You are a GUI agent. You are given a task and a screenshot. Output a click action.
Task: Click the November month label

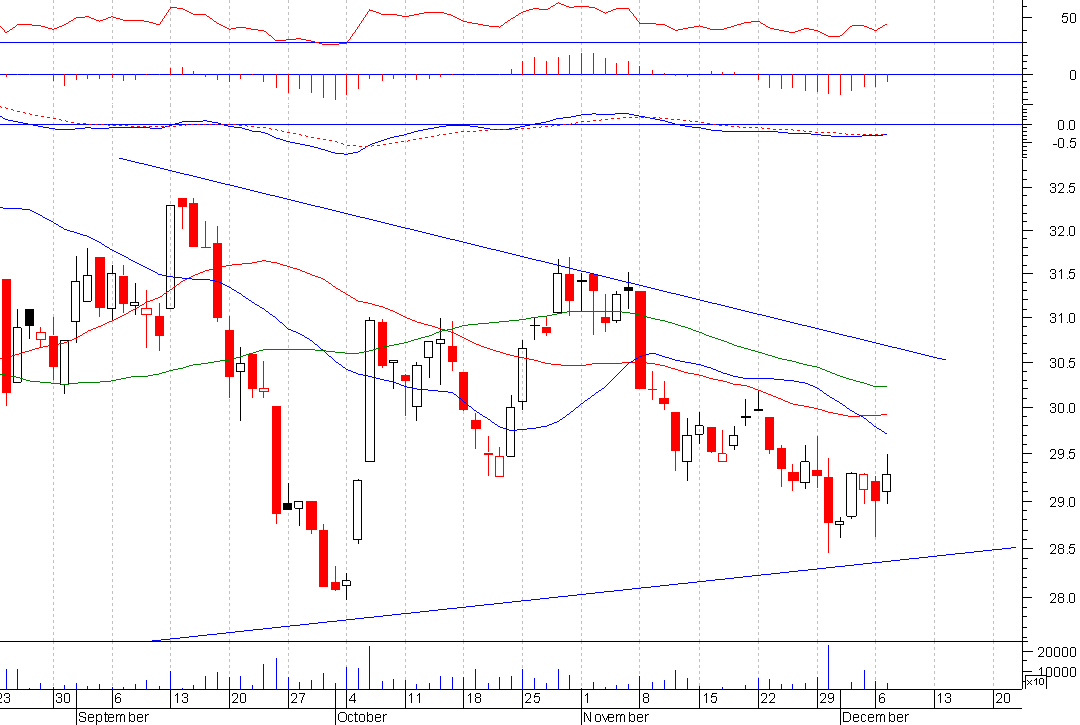point(616,717)
